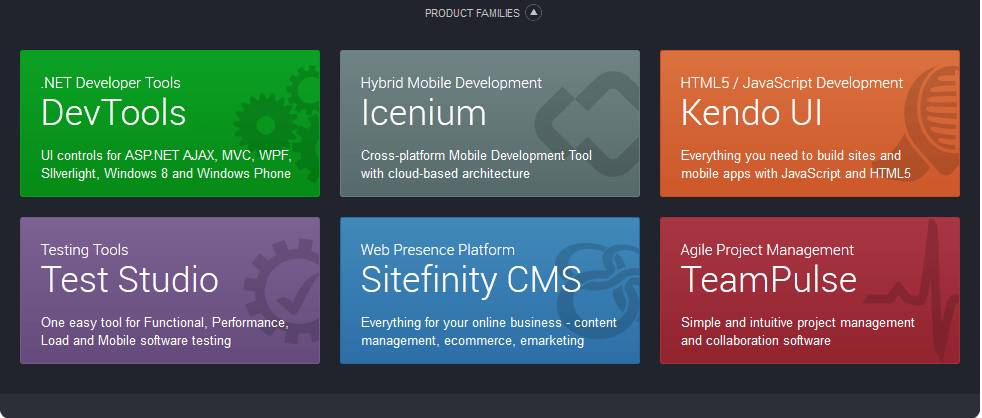Click 'UI controls for ASP.NET AJAX' description

(166, 164)
